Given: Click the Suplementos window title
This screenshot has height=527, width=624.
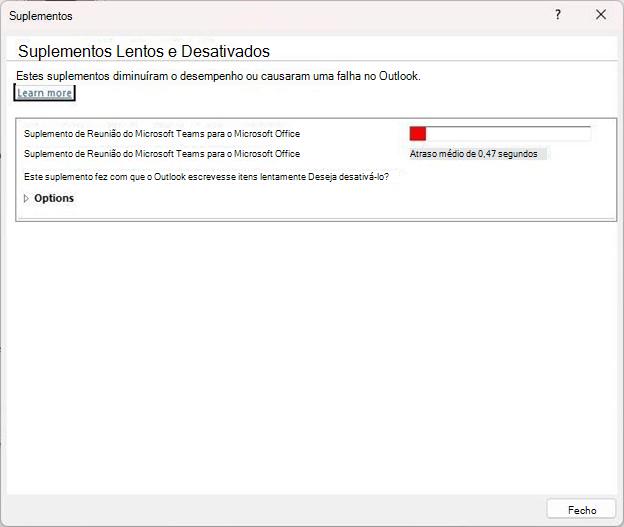Looking at the screenshot, I should (41, 16).
